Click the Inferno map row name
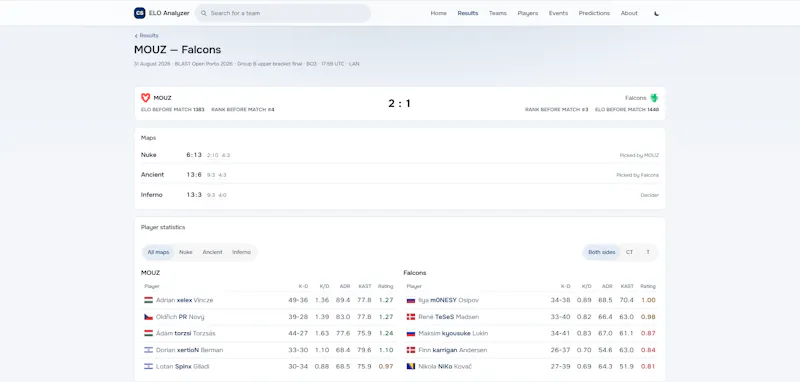Screen dimensions: 800x382 click(152, 195)
